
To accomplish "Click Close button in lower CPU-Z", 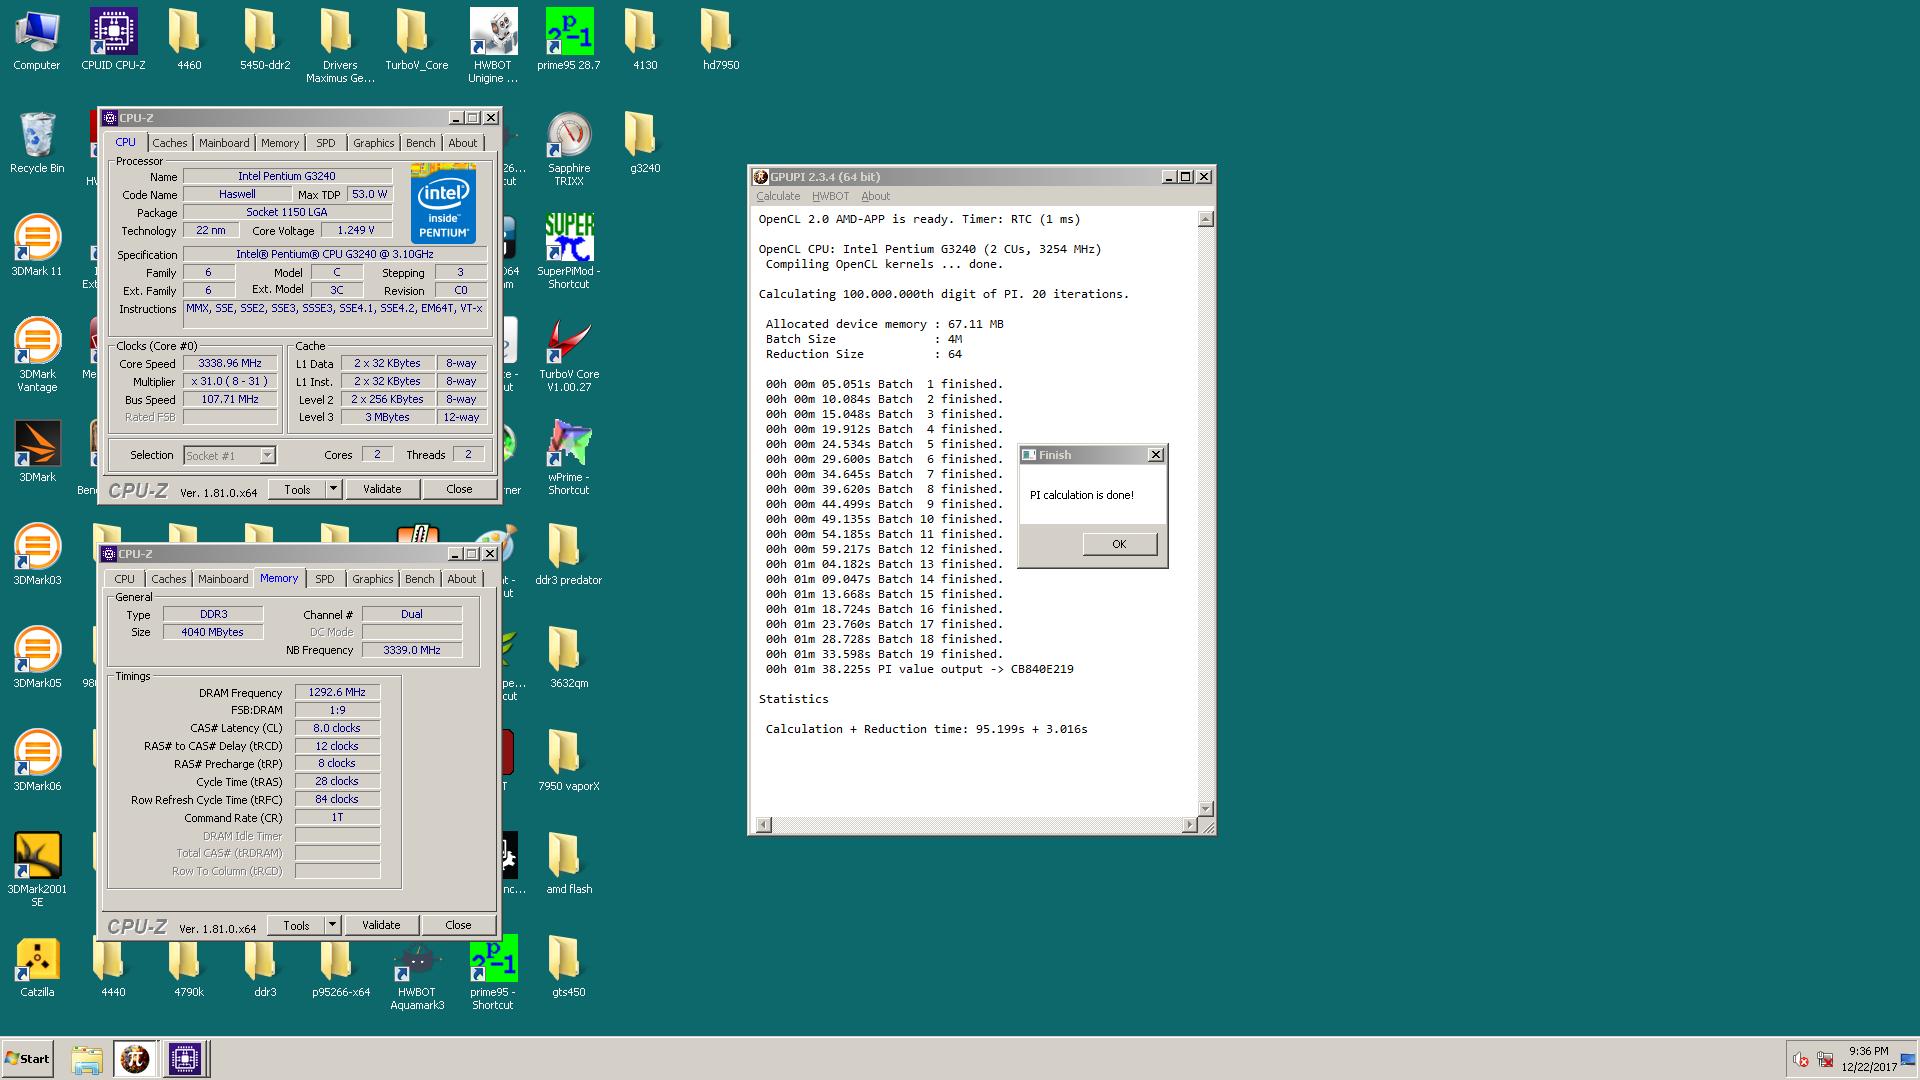I will click(458, 925).
